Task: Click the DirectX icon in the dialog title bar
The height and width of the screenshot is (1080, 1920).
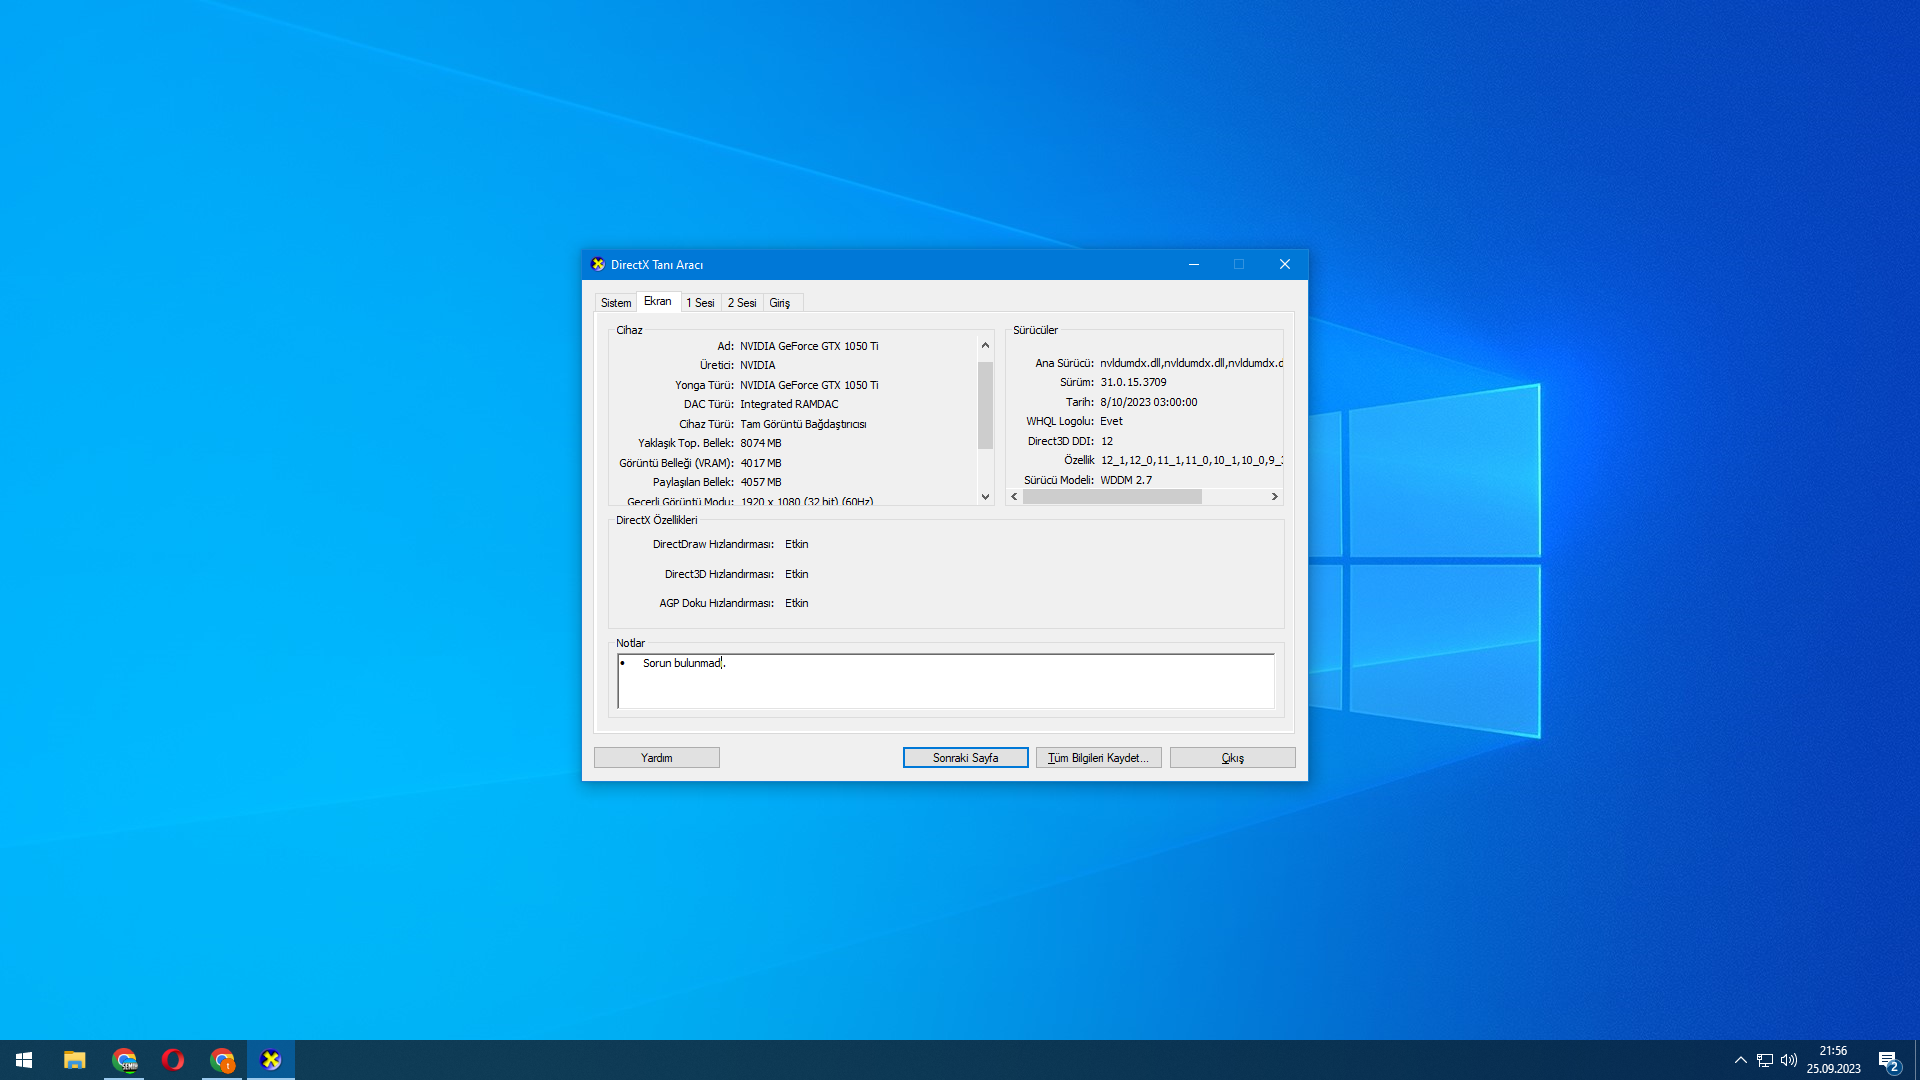Action: point(598,264)
